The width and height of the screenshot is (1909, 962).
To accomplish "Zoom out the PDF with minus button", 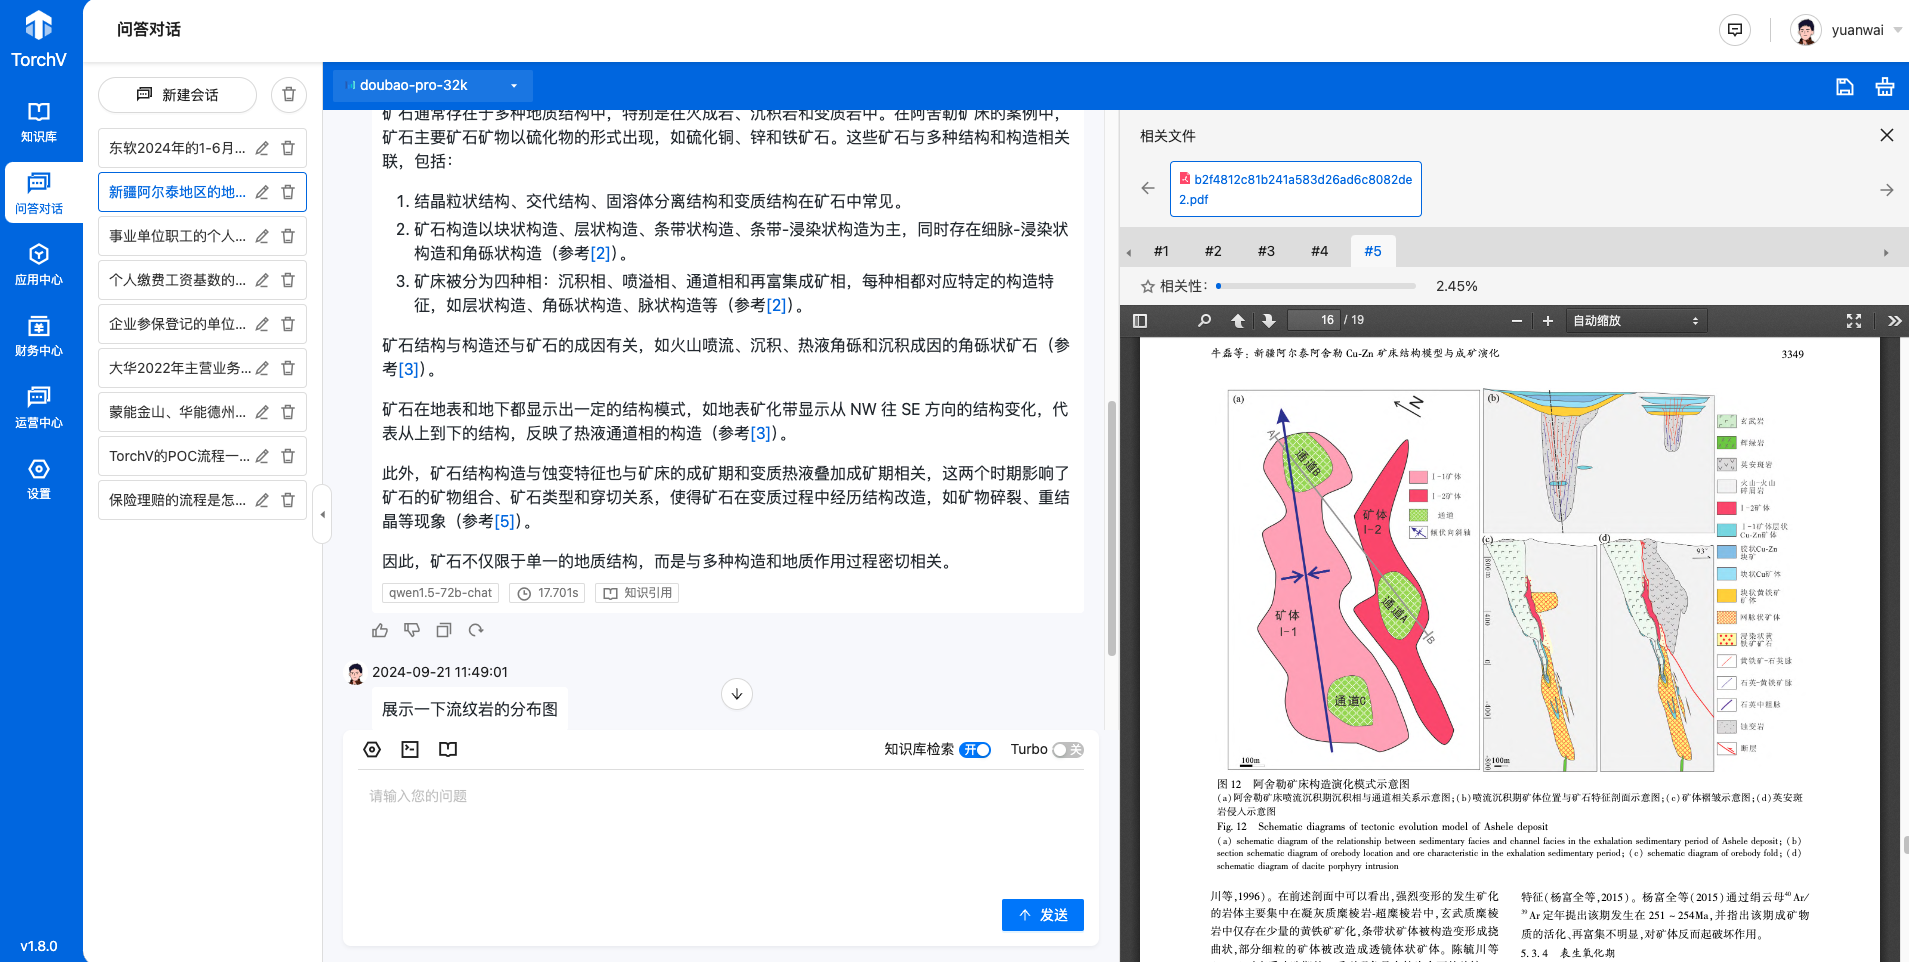I will pyautogui.click(x=1516, y=321).
